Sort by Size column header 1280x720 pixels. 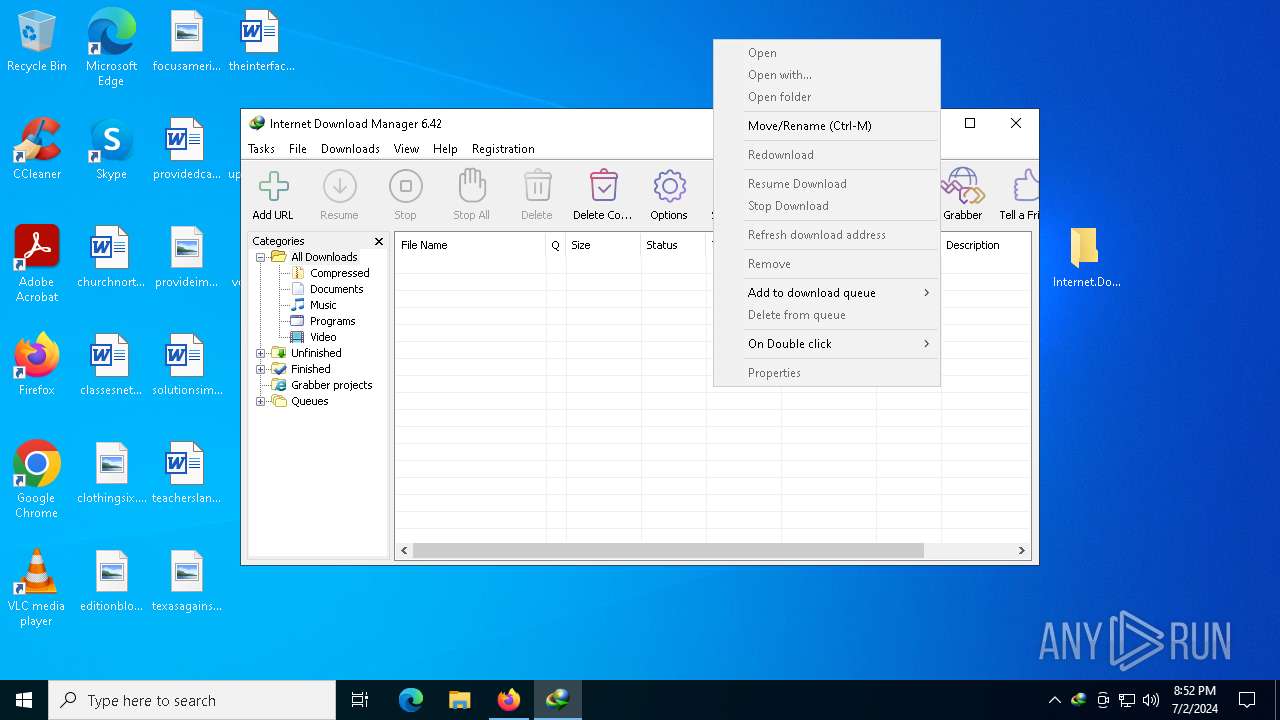click(603, 245)
